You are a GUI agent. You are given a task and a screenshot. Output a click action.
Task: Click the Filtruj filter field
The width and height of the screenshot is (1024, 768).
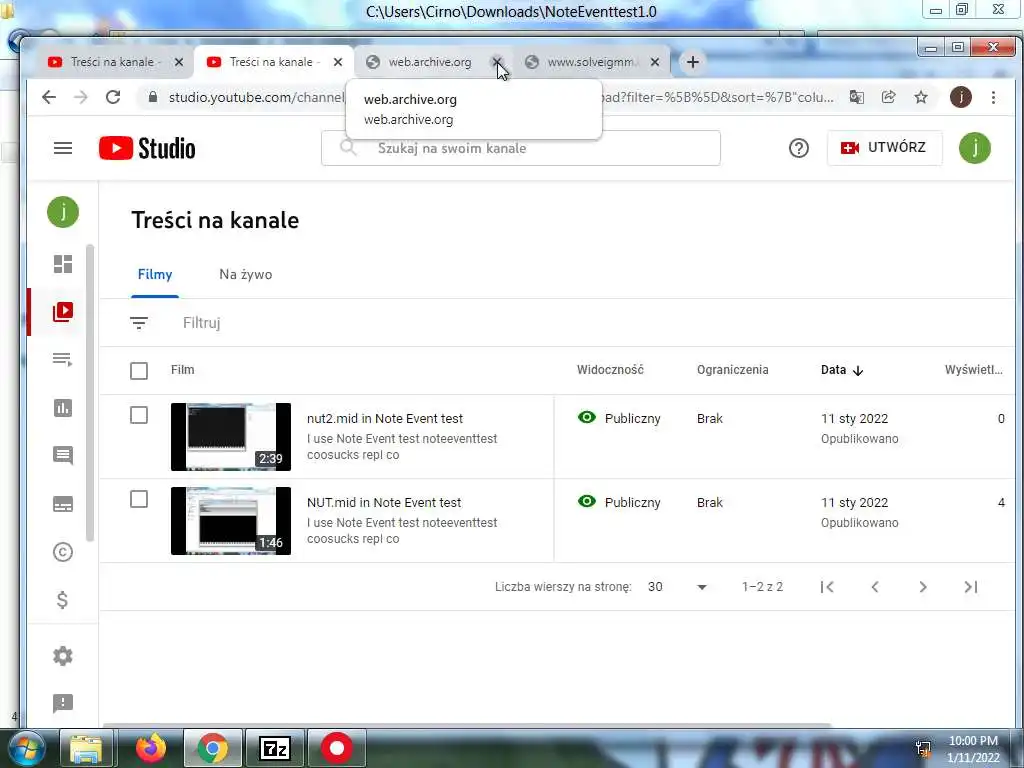pos(201,323)
